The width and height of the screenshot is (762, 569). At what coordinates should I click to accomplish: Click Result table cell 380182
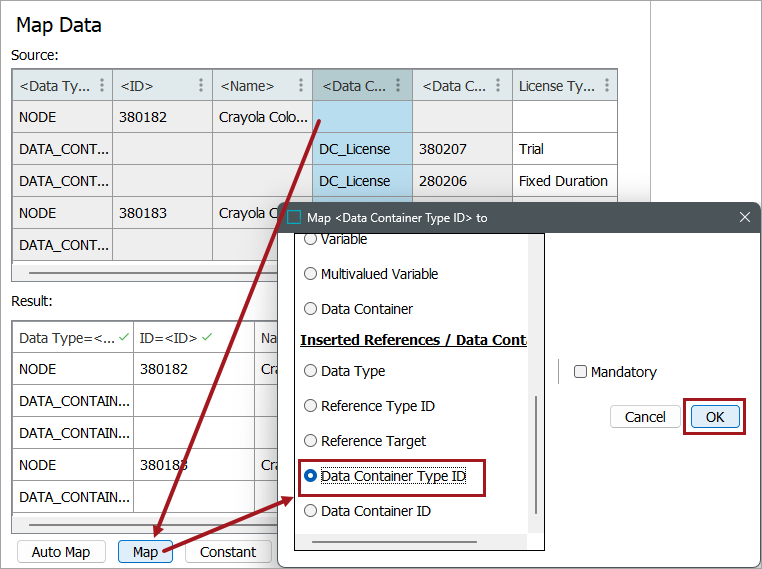194,369
